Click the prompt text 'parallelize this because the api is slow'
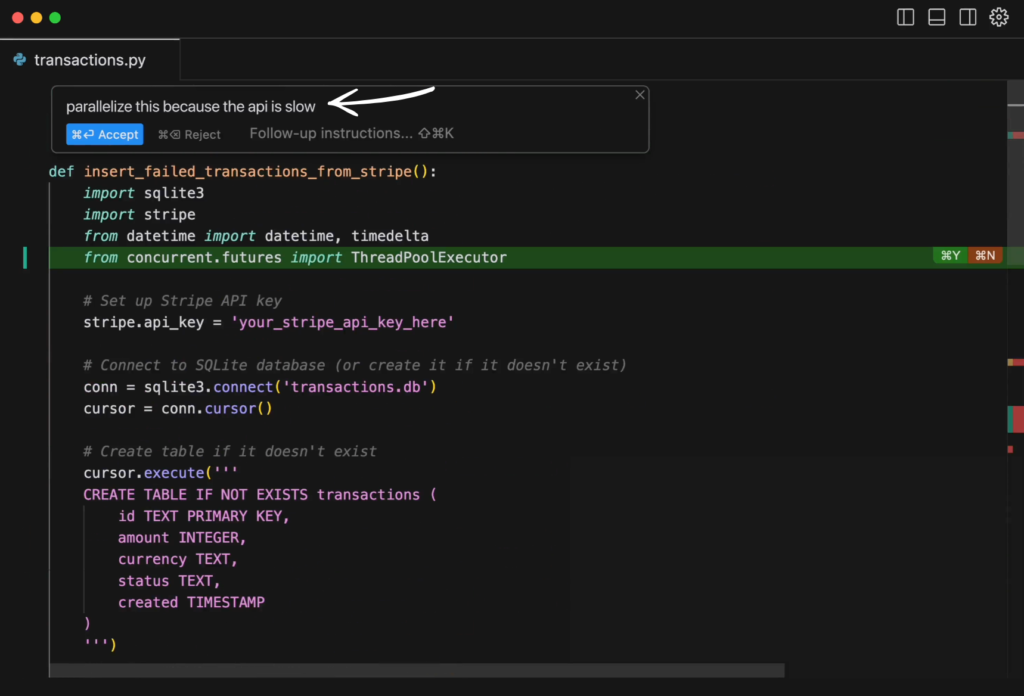Viewport: 1024px width, 696px height. pyautogui.click(x=190, y=106)
